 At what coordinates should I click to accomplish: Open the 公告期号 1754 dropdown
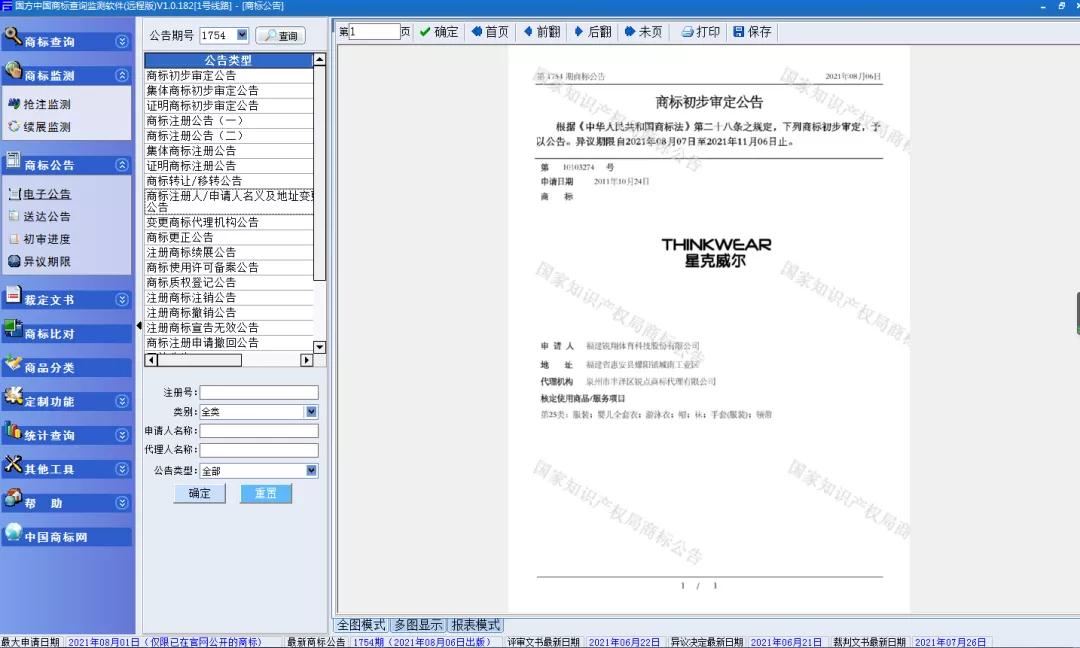coord(242,36)
